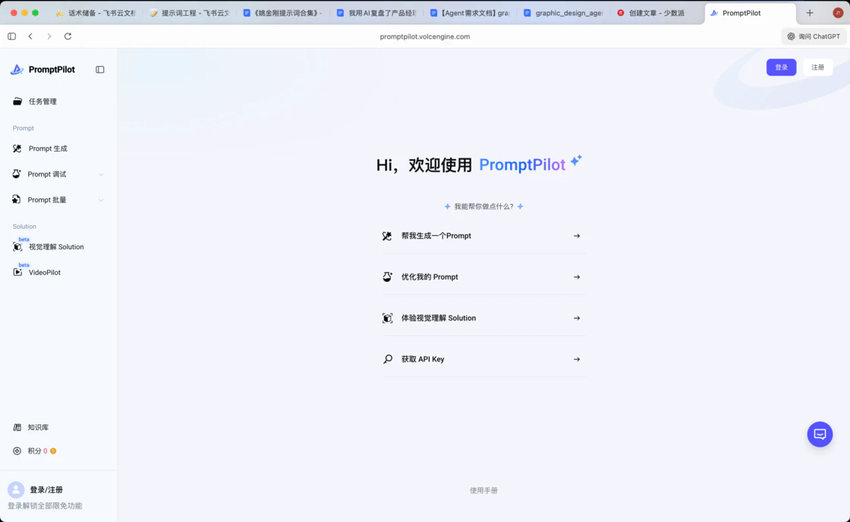The height and width of the screenshot is (522, 850).
Task: Click the user avatar icon at bottom left
Action: tap(16, 490)
